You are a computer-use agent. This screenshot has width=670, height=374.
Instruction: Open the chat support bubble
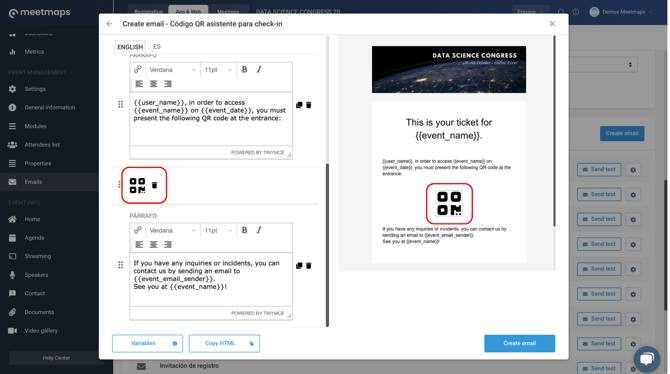click(x=647, y=359)
